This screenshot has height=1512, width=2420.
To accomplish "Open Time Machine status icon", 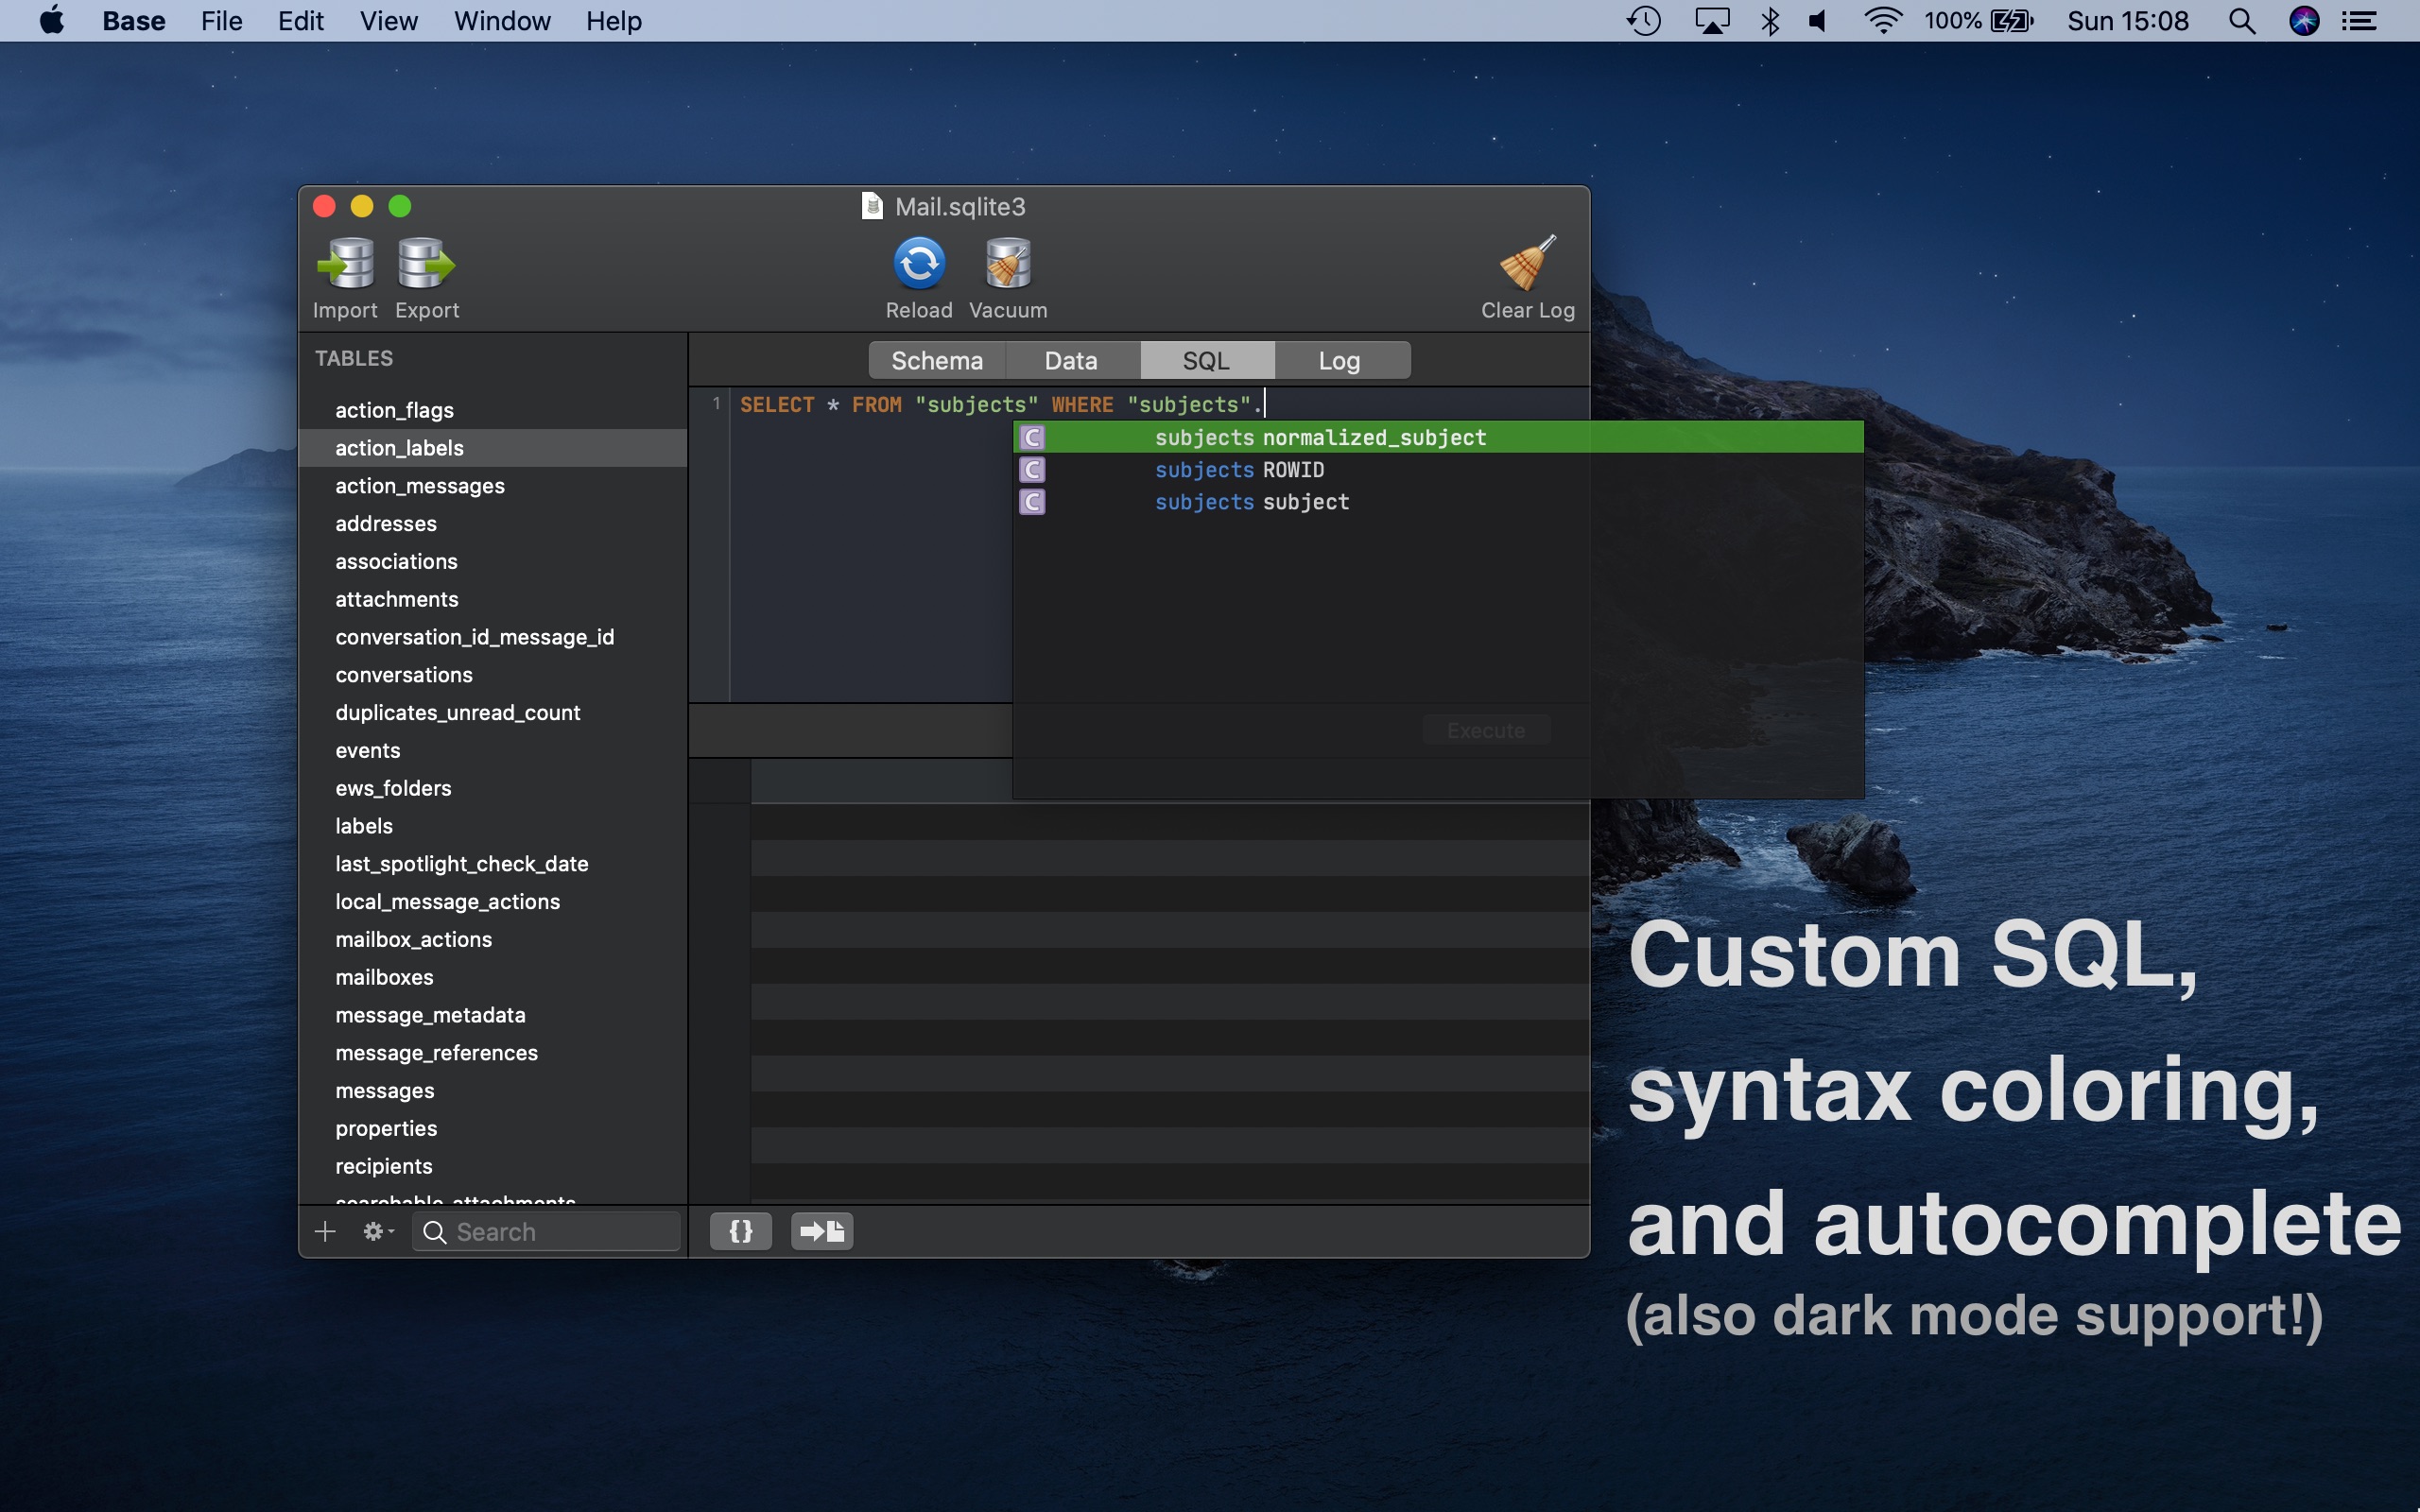I will point(1644,20).
